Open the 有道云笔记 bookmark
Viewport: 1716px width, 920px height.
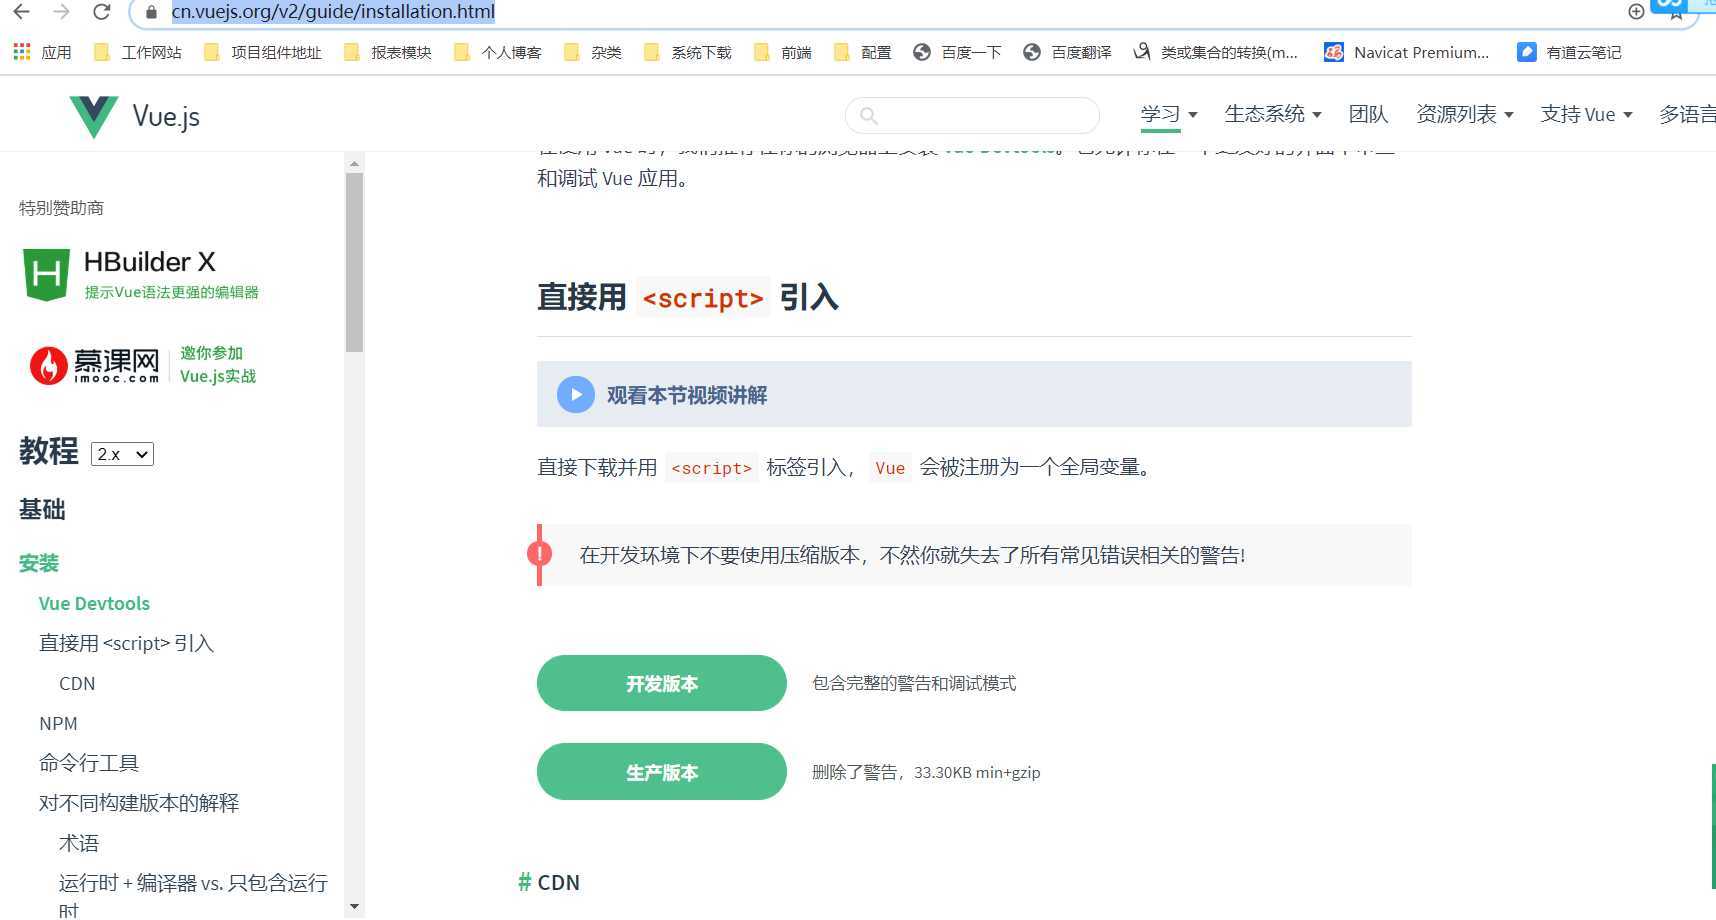(1569, 52)
